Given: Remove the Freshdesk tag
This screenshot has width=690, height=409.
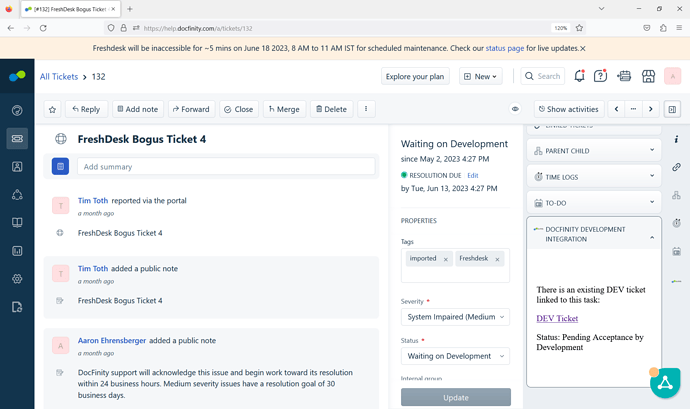Looking at the screenshot, I should [x=497, y=259].
